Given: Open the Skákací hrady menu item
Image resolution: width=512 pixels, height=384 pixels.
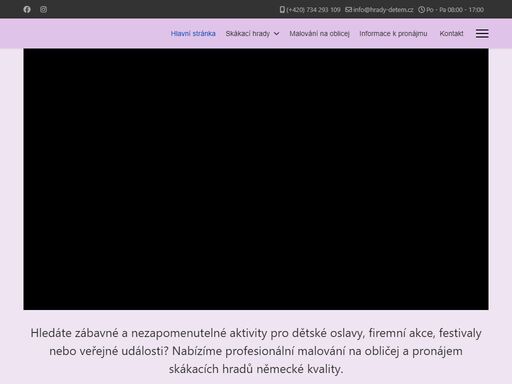Looking at the screenshot, I should coord(248,34).
